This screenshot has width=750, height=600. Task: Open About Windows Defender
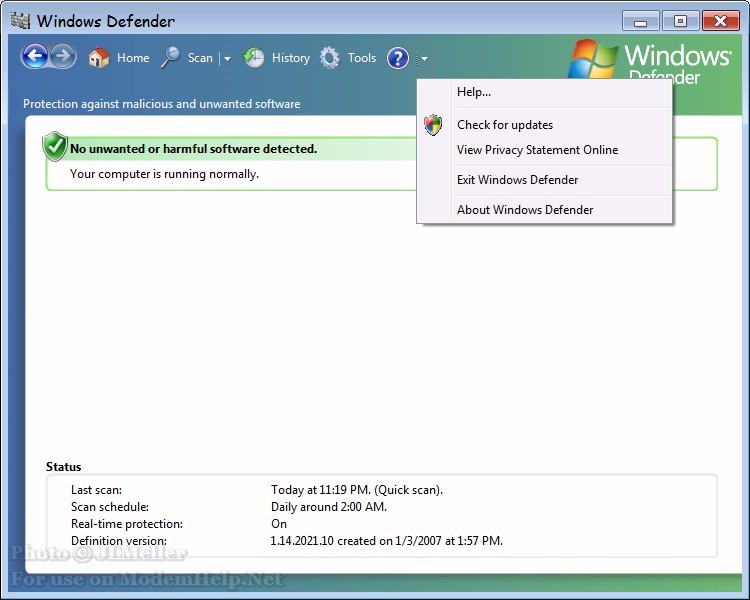point(544,210)
